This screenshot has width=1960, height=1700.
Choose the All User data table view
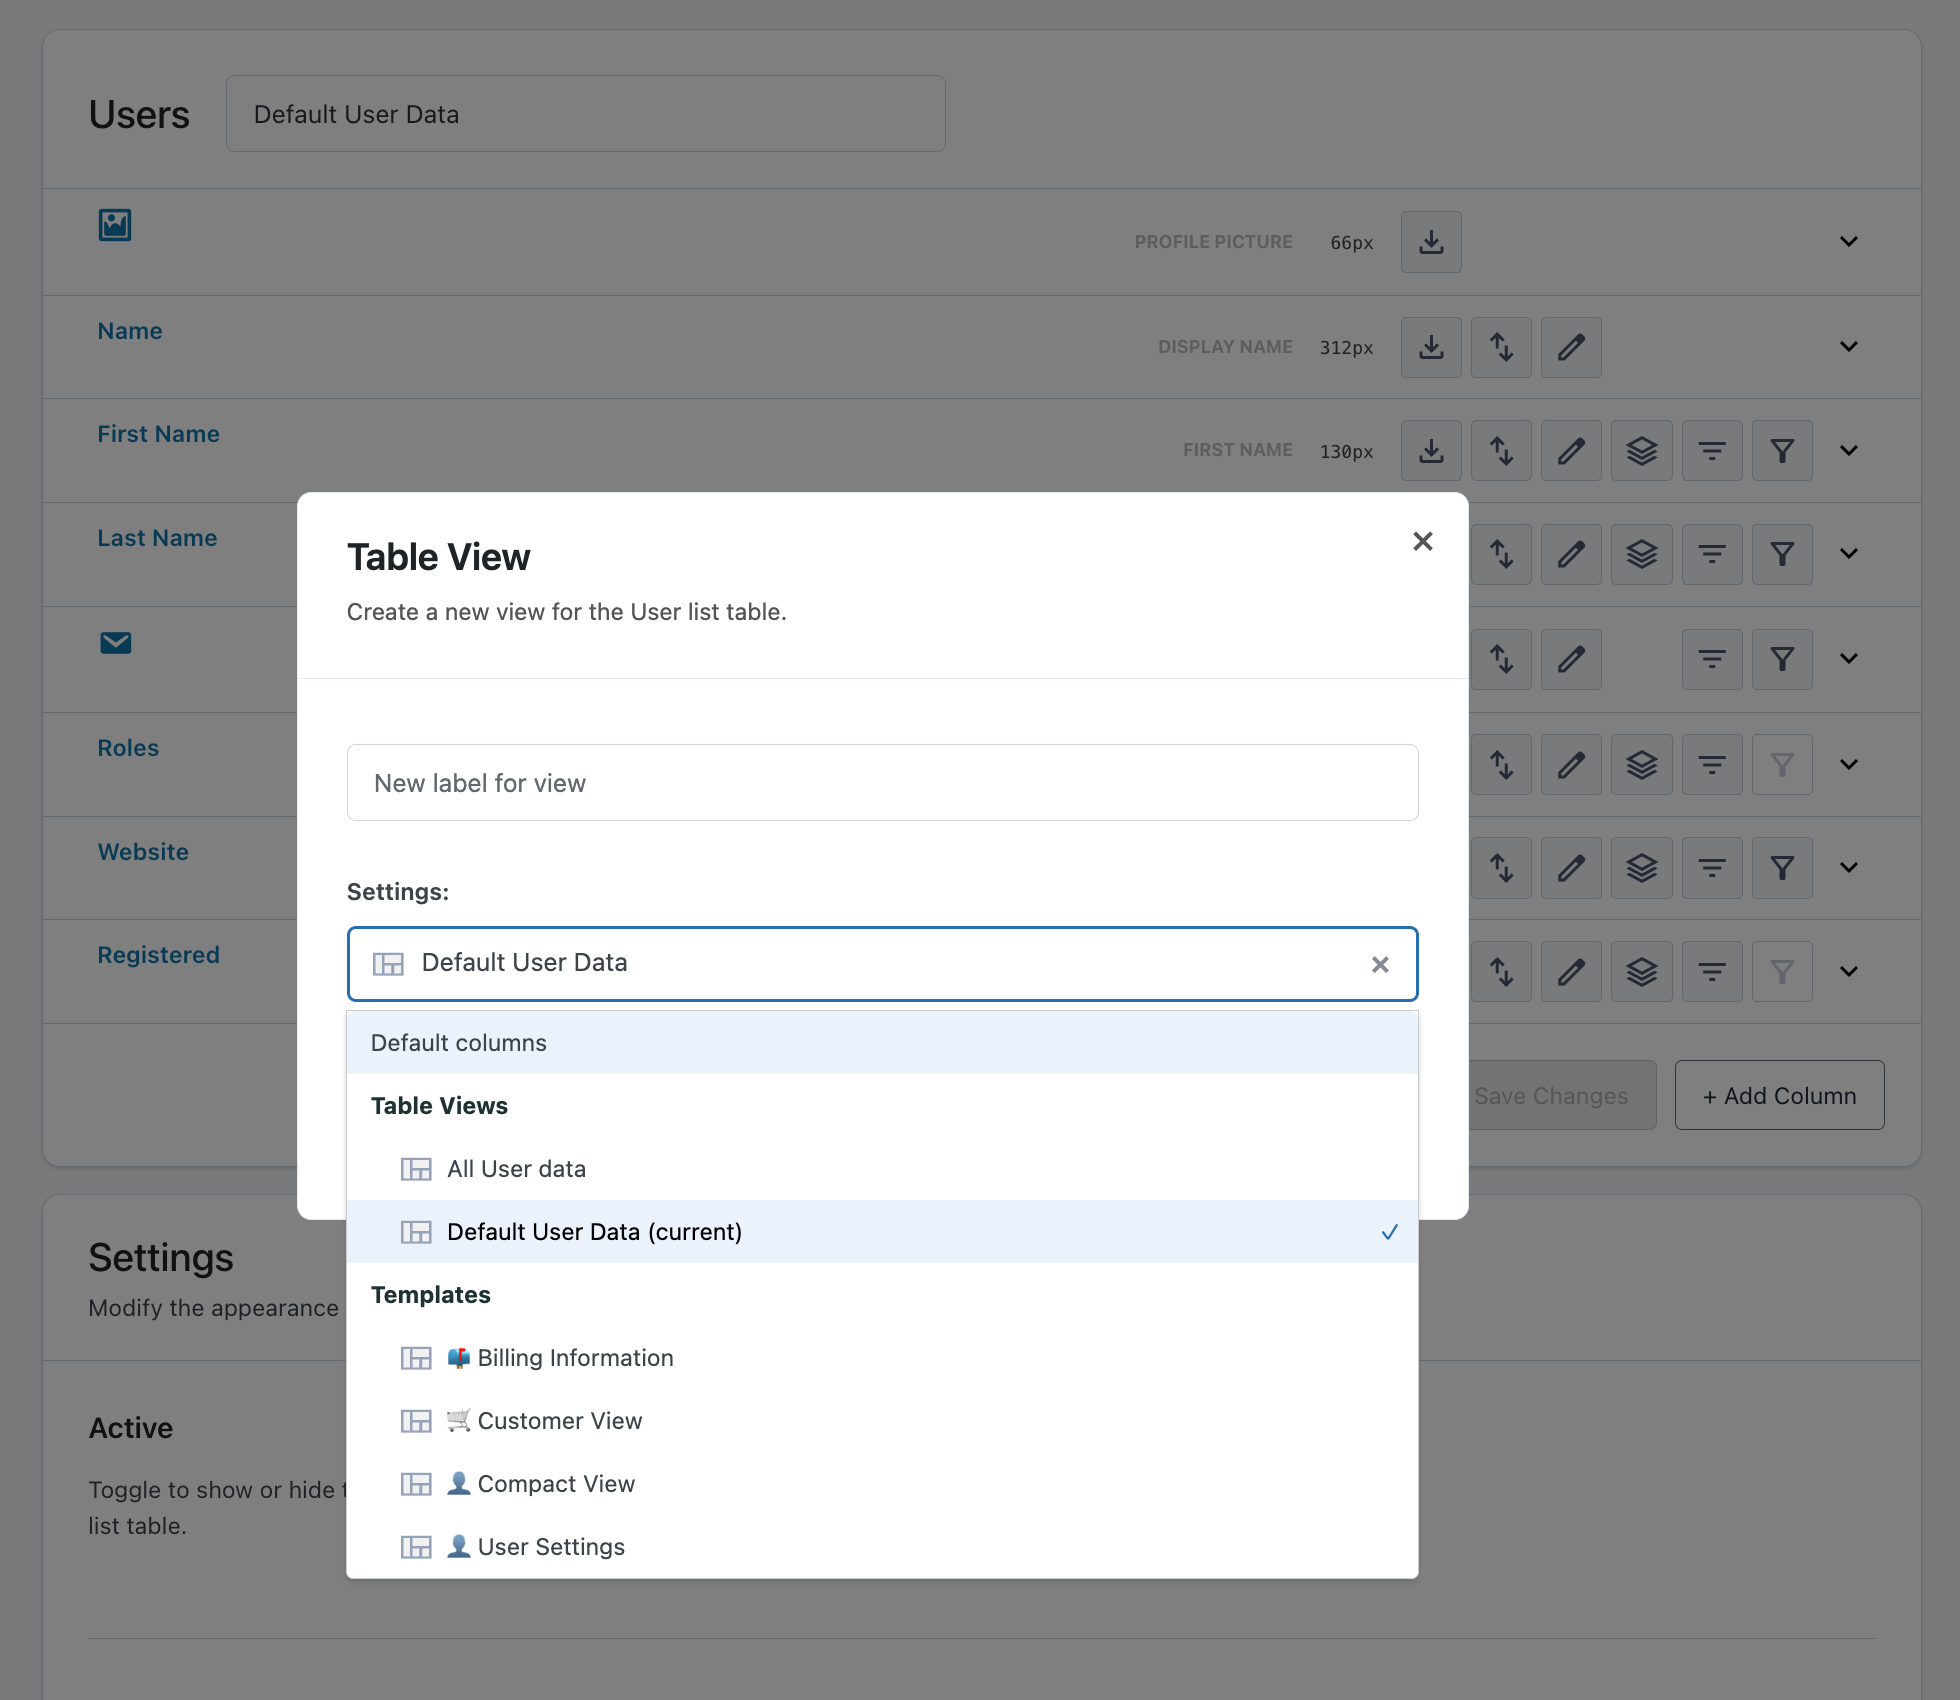tap(516, 1169)
